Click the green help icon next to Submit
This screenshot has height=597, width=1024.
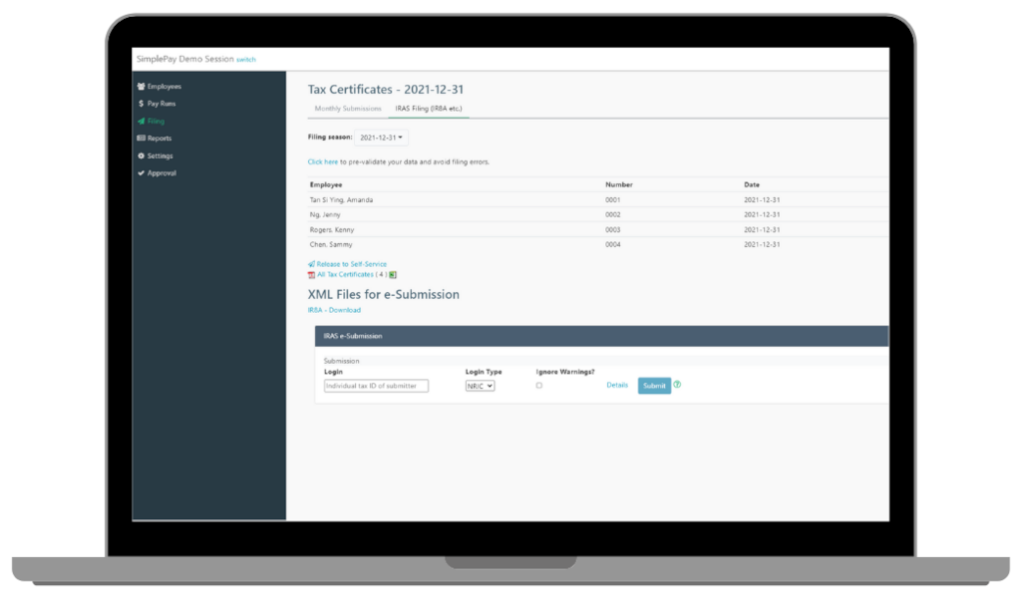(x=677, y=384)
